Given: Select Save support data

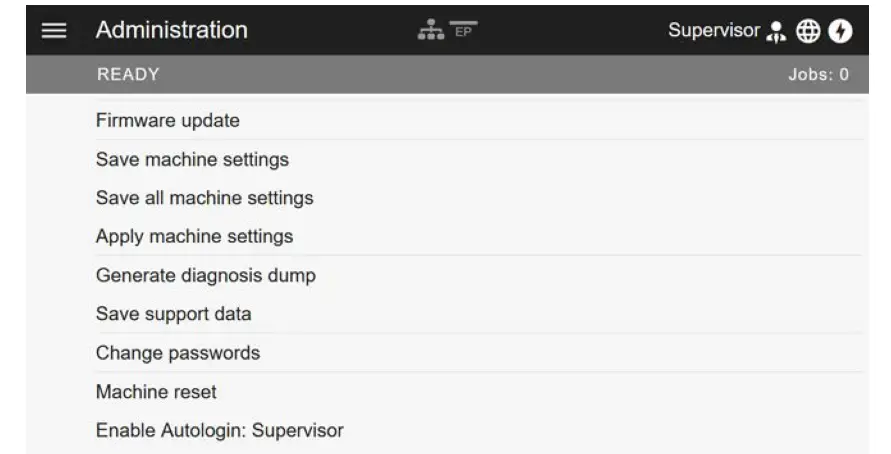Looking at the screenshot, I should pyautogui.click(x=173, y=314).
